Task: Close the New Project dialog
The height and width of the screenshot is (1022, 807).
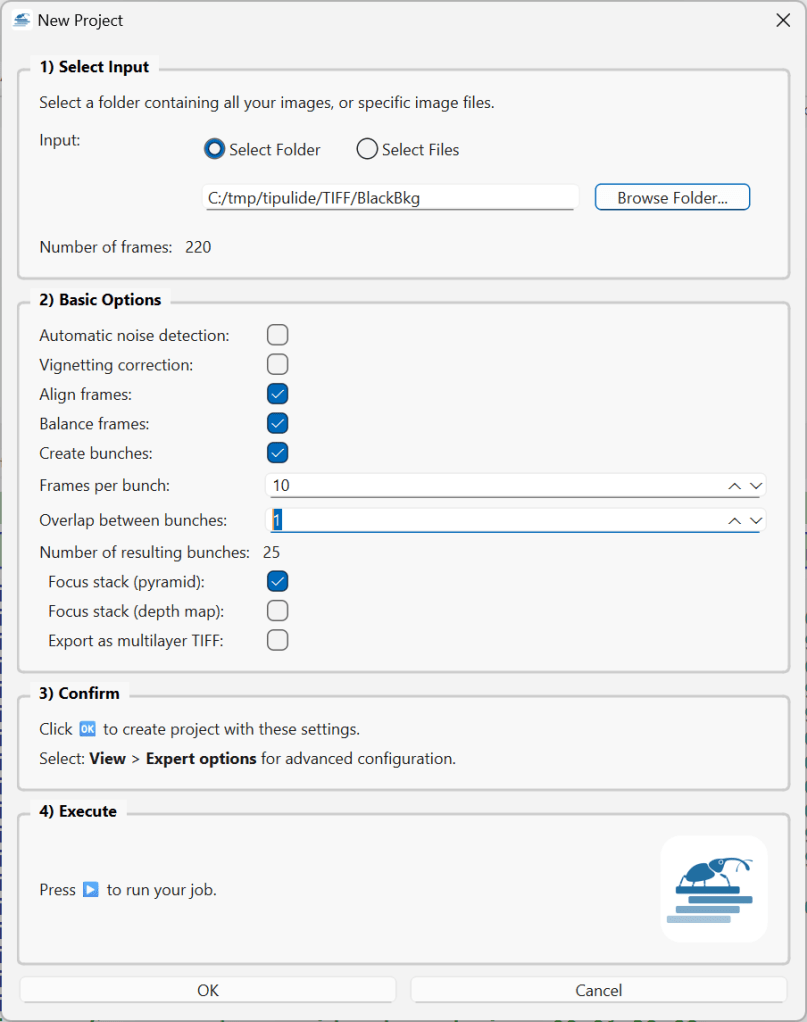Action: pyautogui.click(x=783, y=20)
